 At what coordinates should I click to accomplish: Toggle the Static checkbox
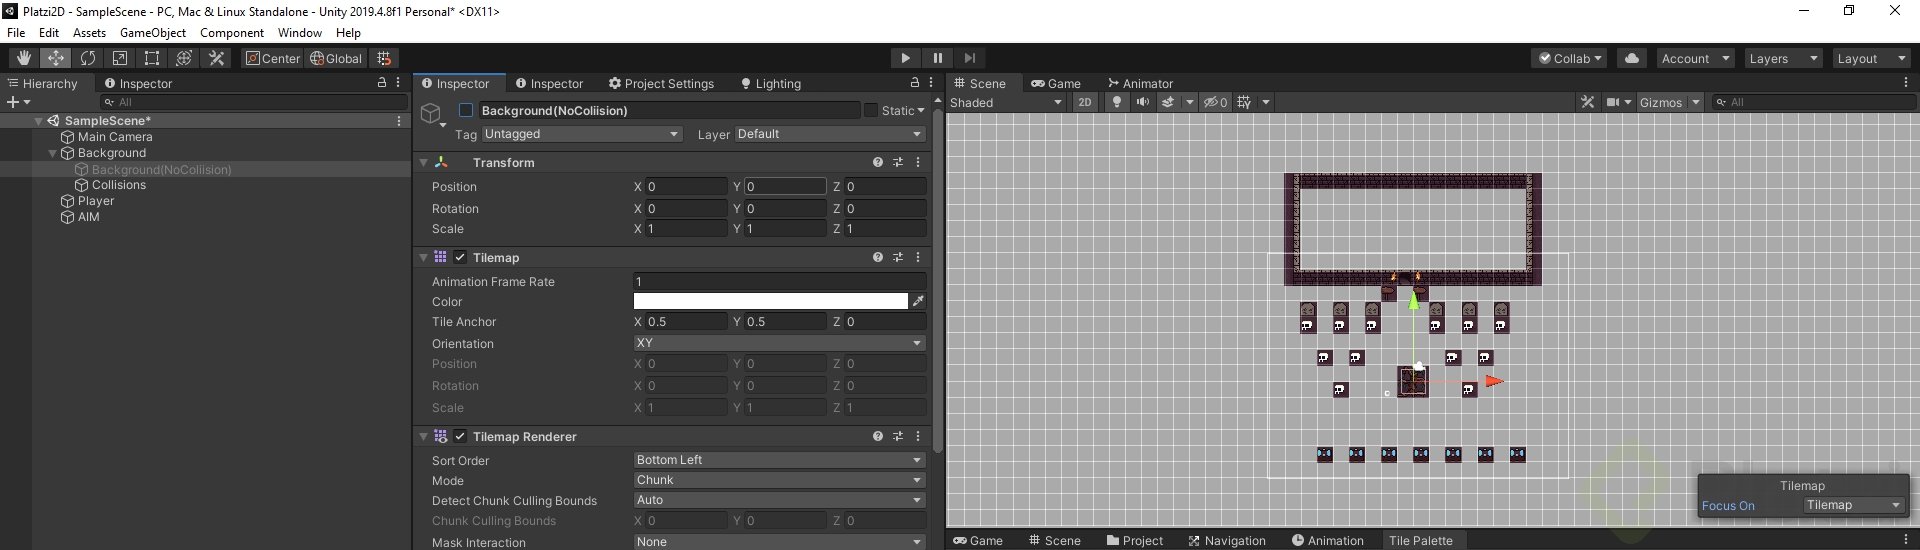(x=870, y=110)
